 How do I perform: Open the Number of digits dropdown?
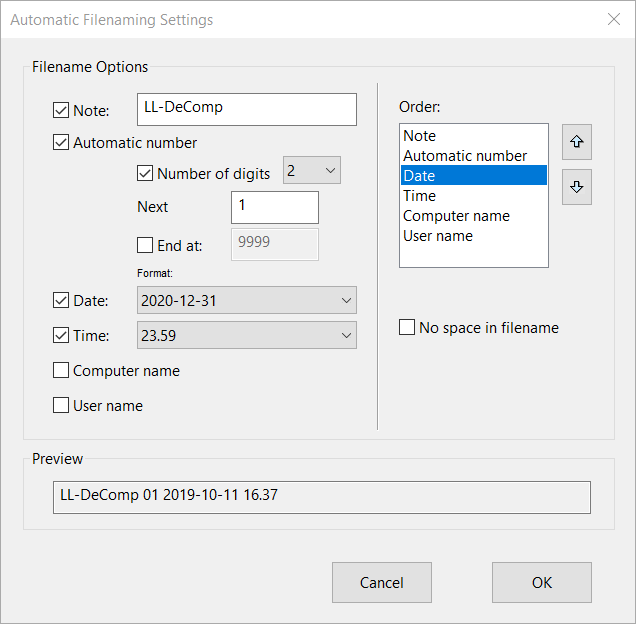[312, 171]
